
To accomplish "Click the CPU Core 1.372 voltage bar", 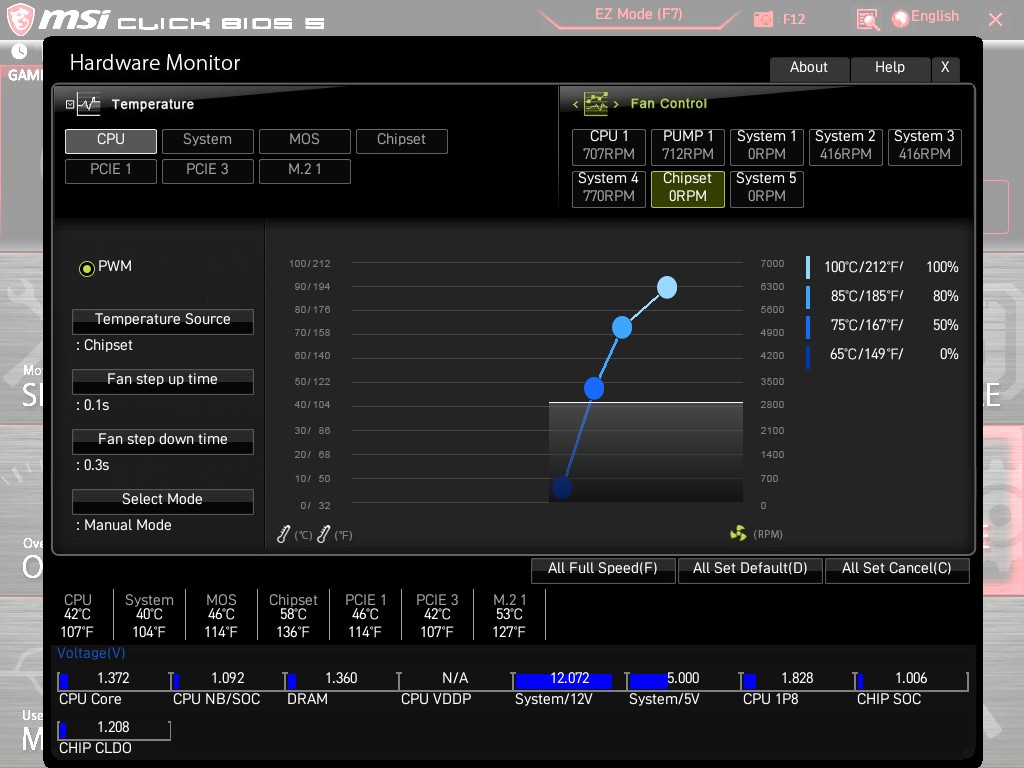I will tap(114, 680).
